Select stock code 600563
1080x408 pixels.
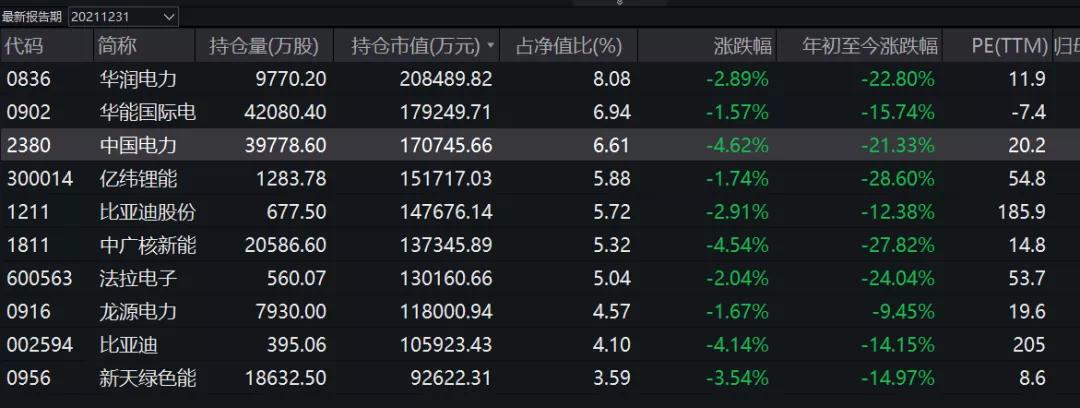[x=40, y=278]
